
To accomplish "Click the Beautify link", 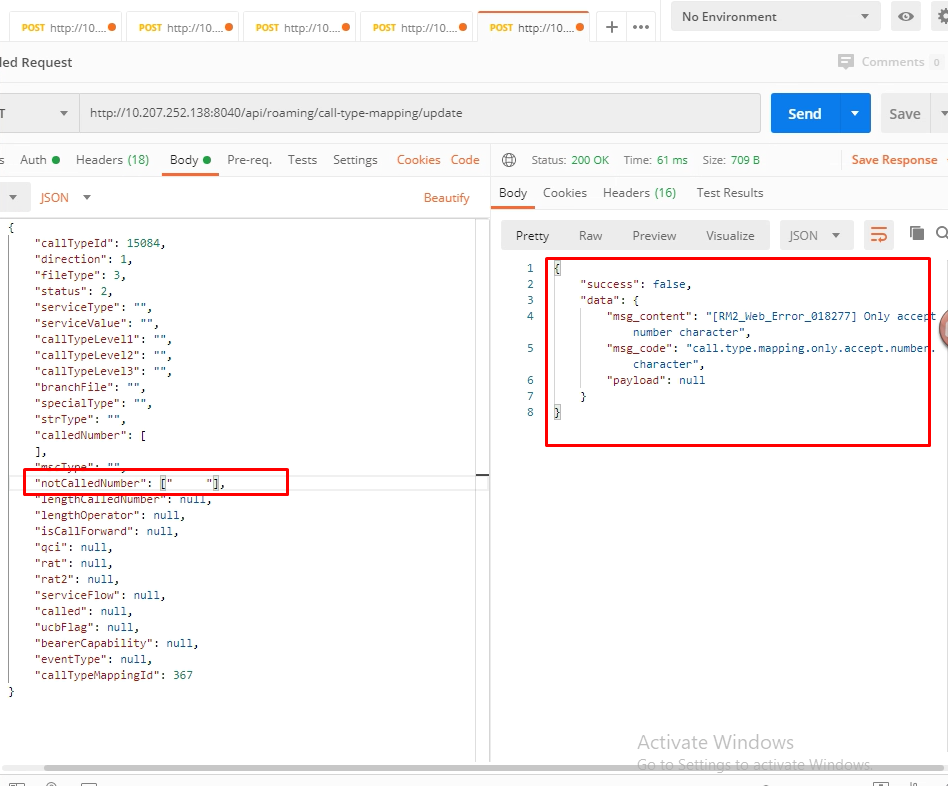I will 446,198.
